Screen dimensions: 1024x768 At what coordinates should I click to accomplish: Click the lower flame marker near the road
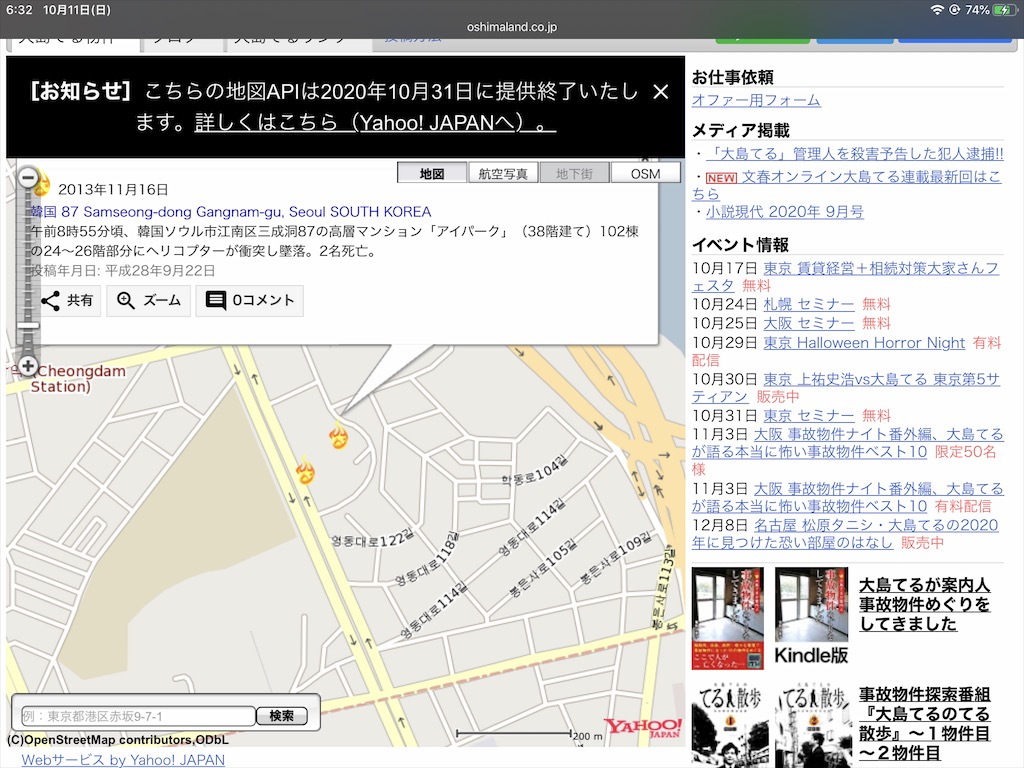pos(305,472)
